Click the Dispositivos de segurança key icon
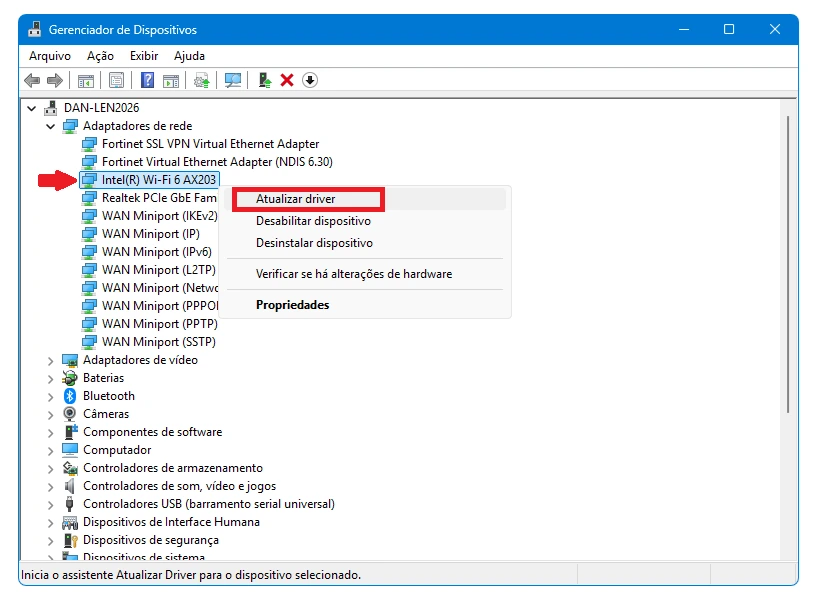This screenshot has height=600, width=819. (x=70, y=540)
